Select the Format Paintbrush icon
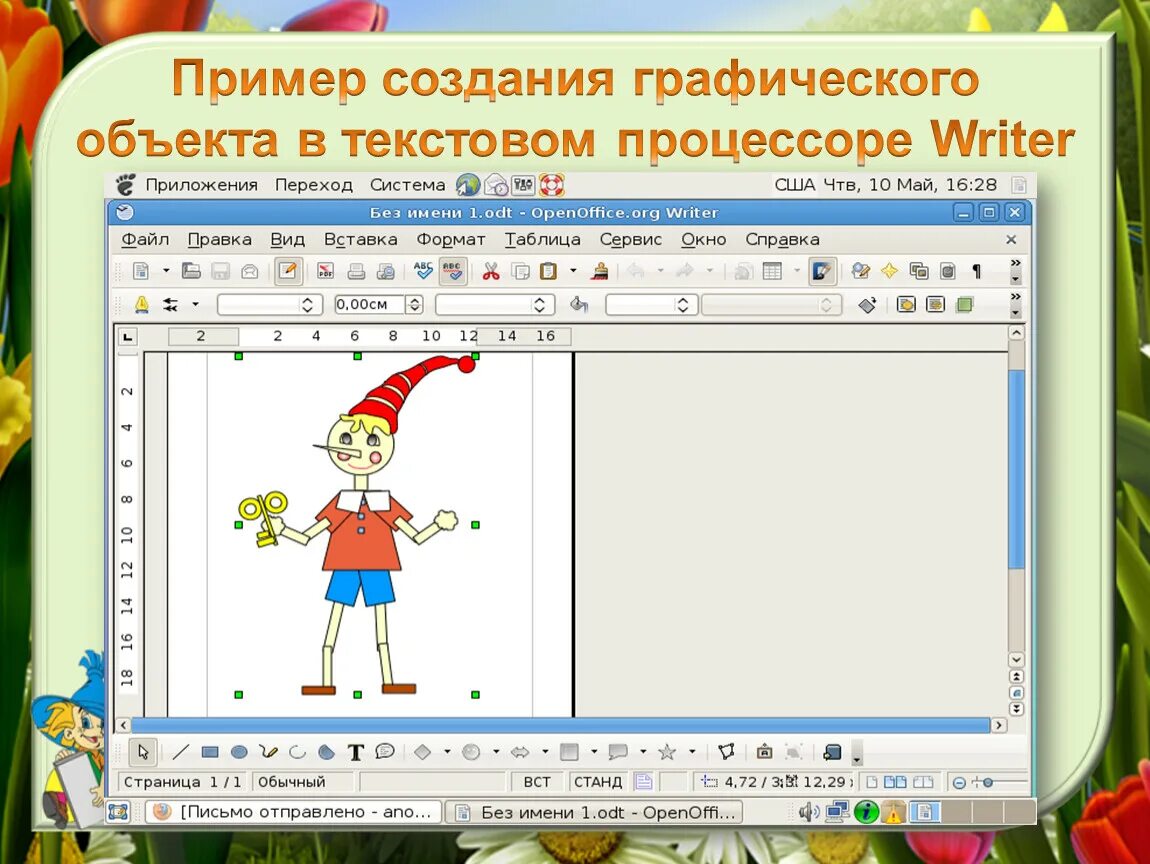The width and height of the screenshot is (1150, 864). click(601, 271)
